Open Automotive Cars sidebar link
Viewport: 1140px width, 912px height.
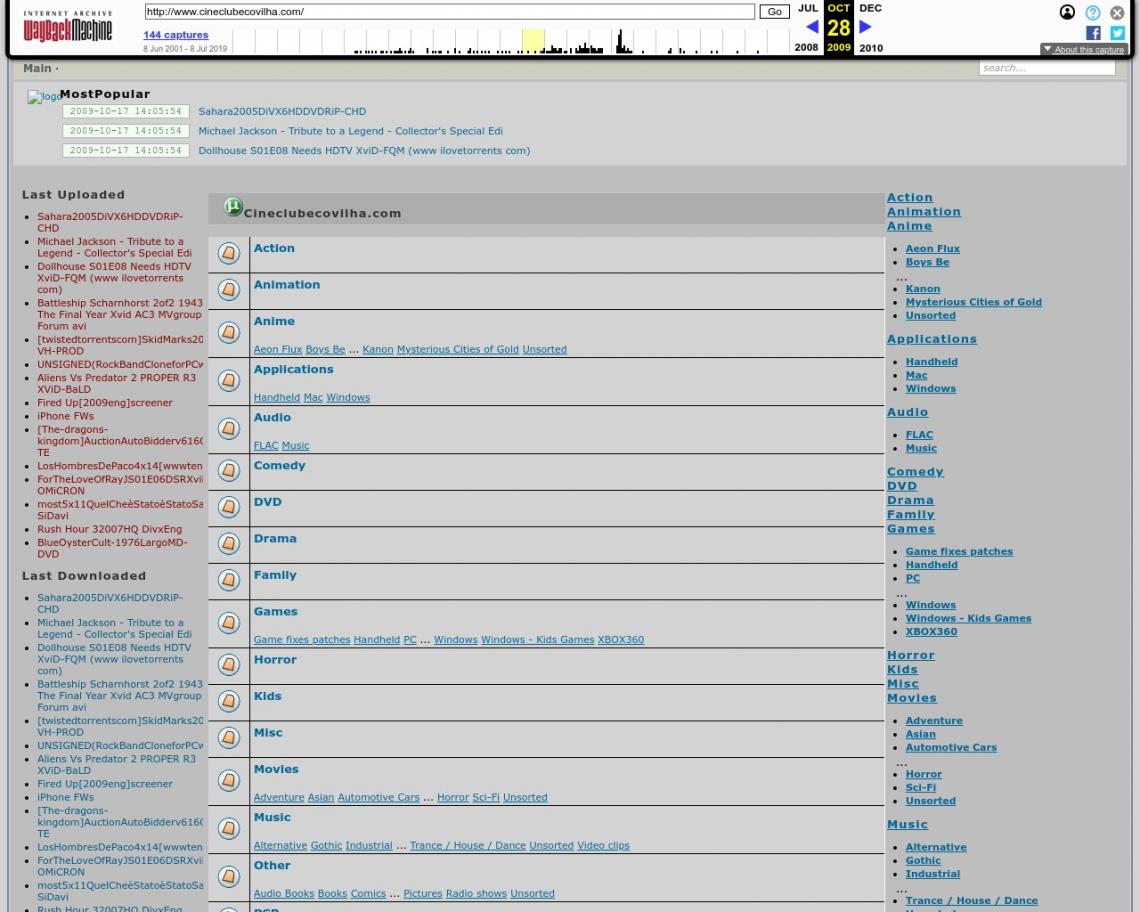951,747
